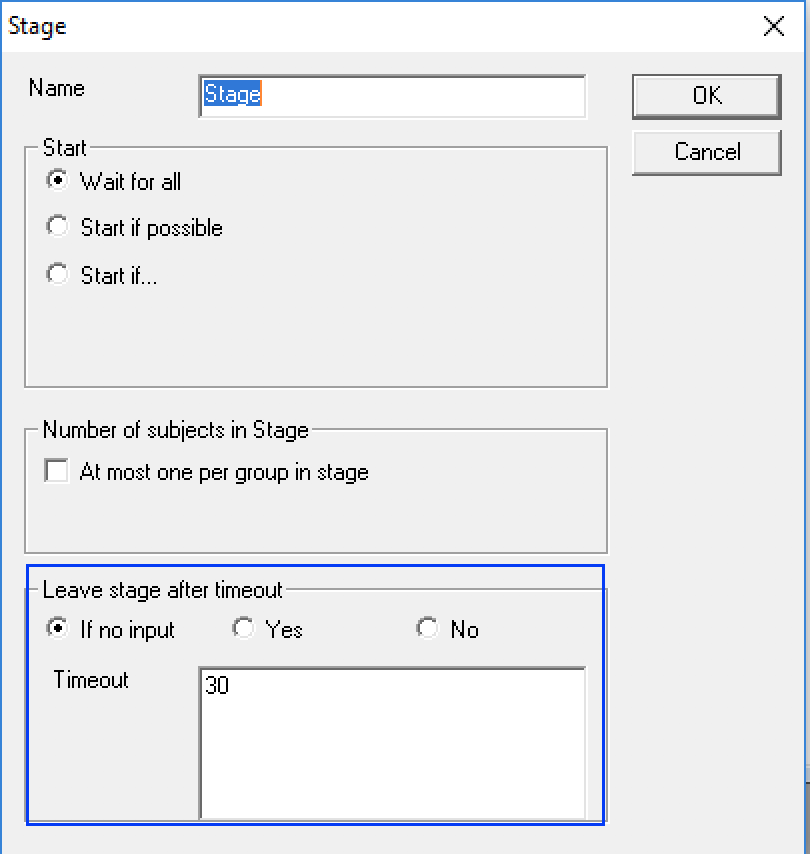The image size is (810, 854).
Task: Select the 'Start if...' radio button
Action: coord(57,274)
